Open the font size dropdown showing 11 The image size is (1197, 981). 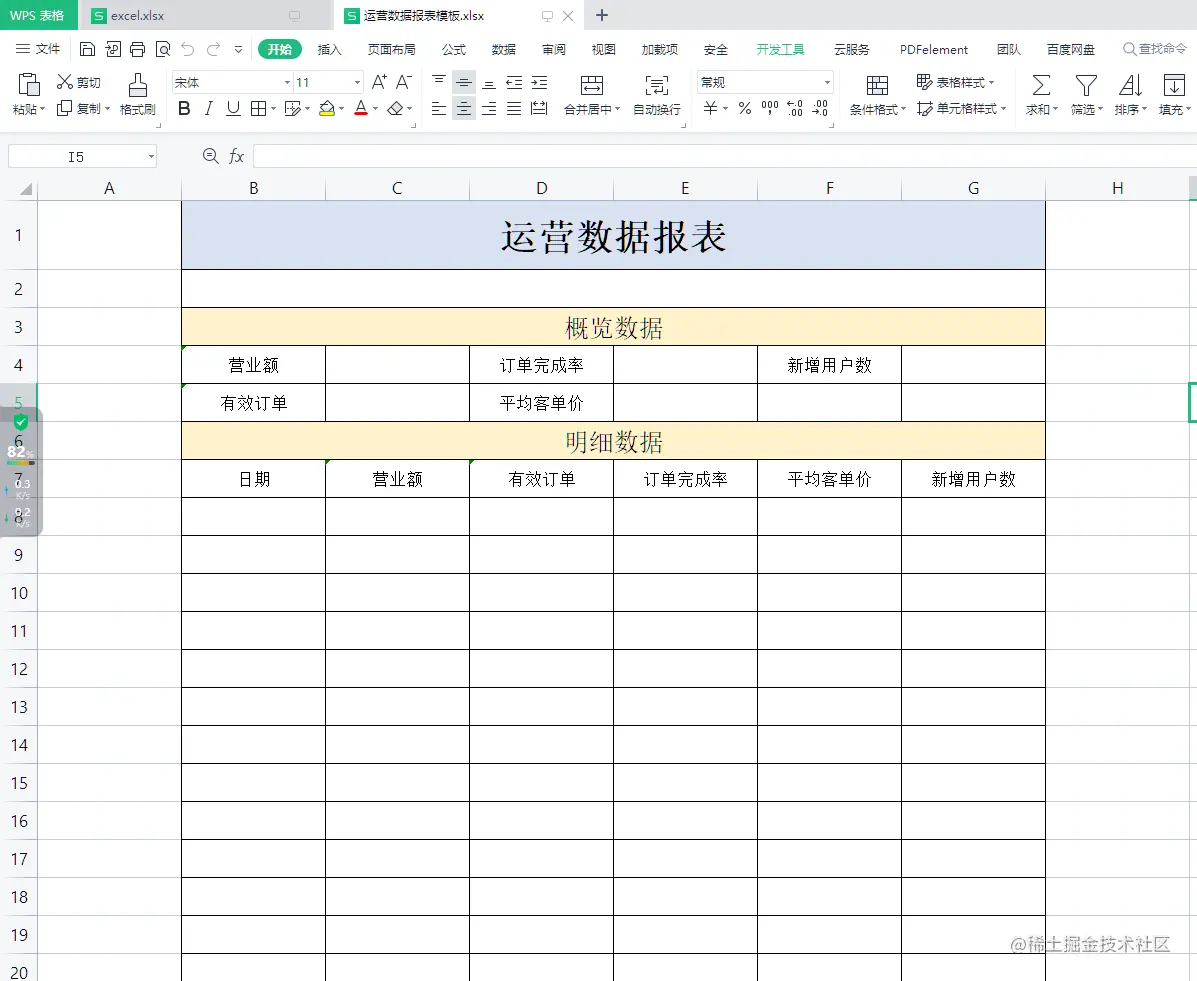pyautogui.click(x=357, y=82)
